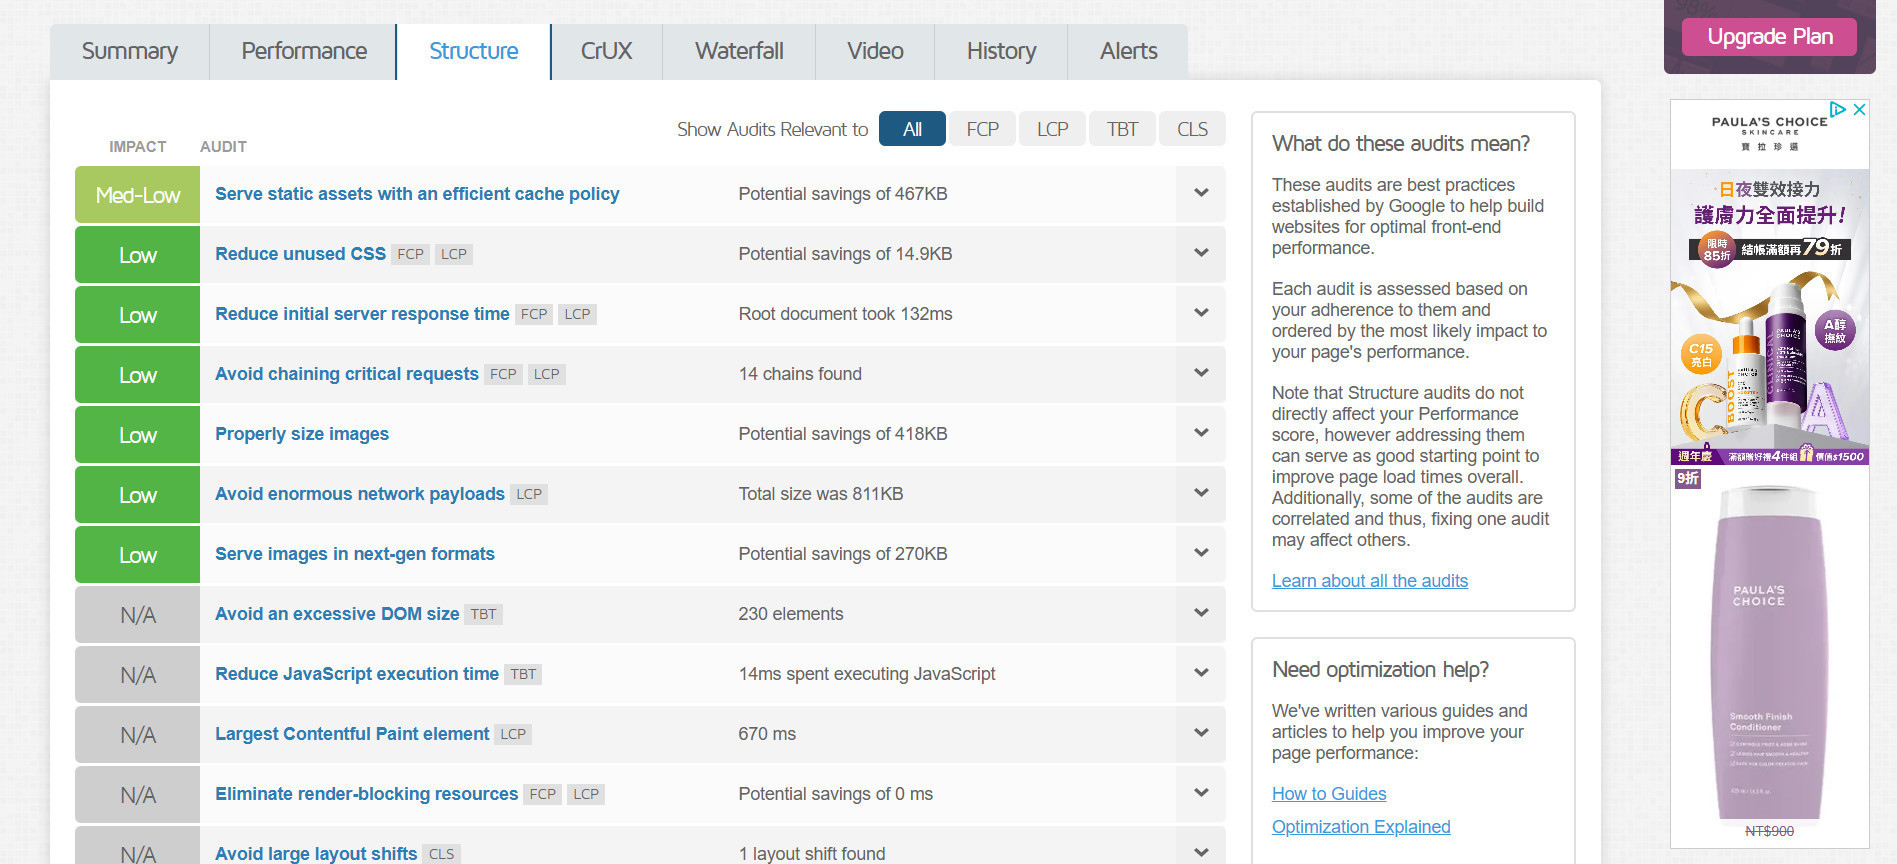Open the Performance tab
This screenshot has width=1897, height=864.
(304, 51)
